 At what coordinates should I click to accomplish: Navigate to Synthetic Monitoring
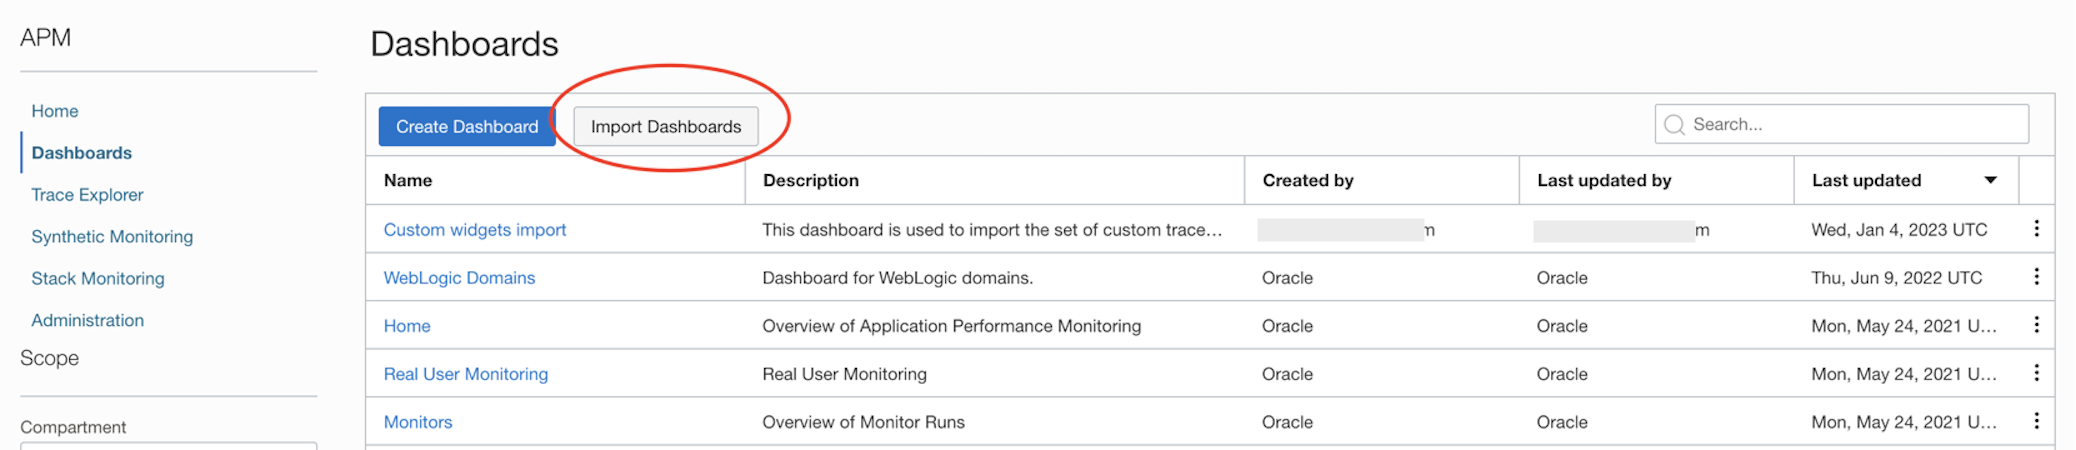coord(112,237)
